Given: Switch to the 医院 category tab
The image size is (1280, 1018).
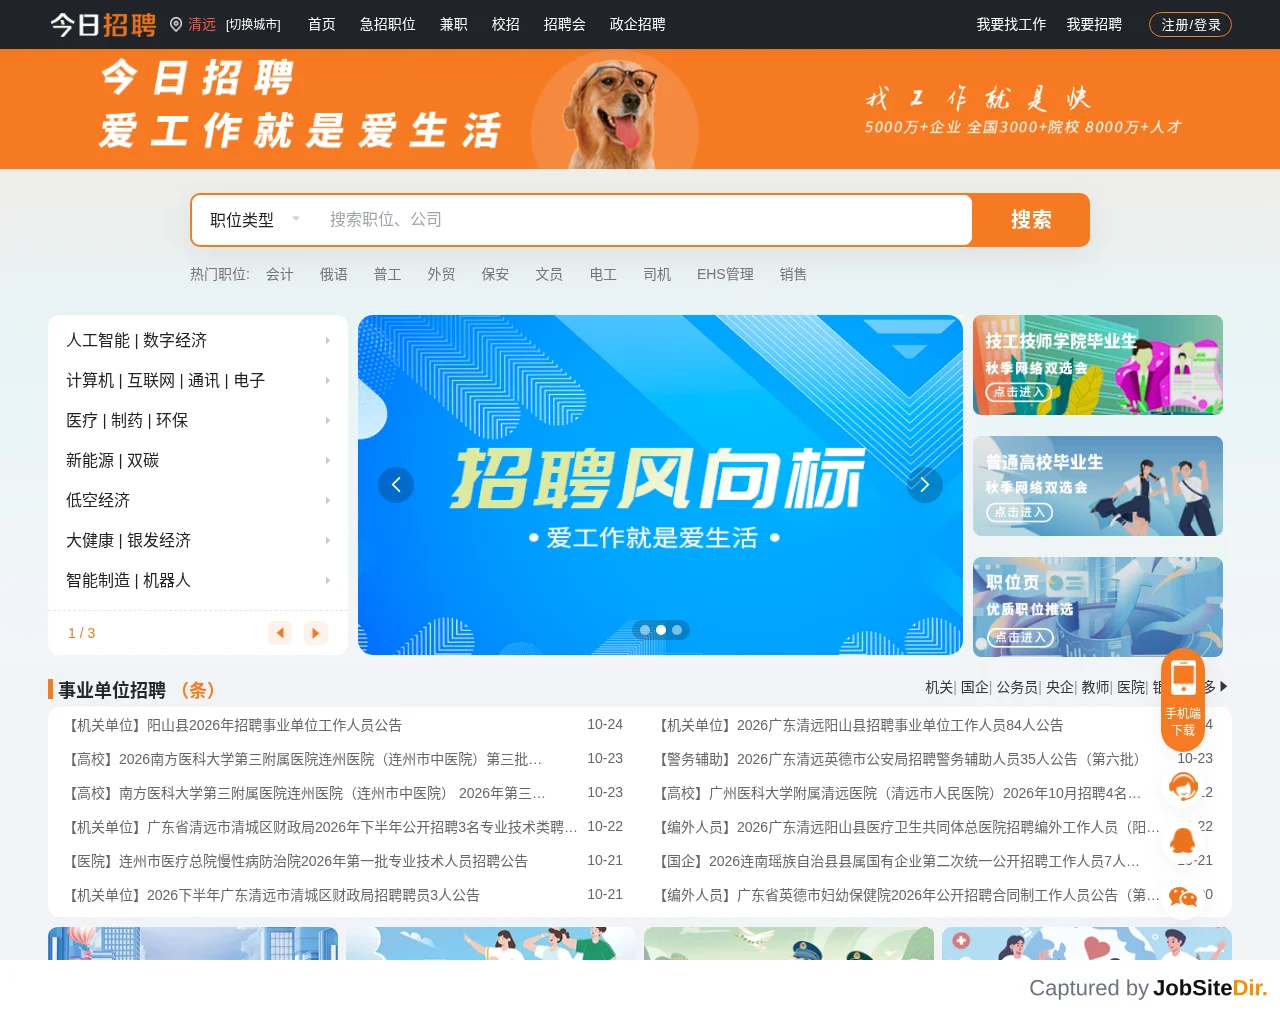Looking at the screenshot, I should tap(1132, 687).
